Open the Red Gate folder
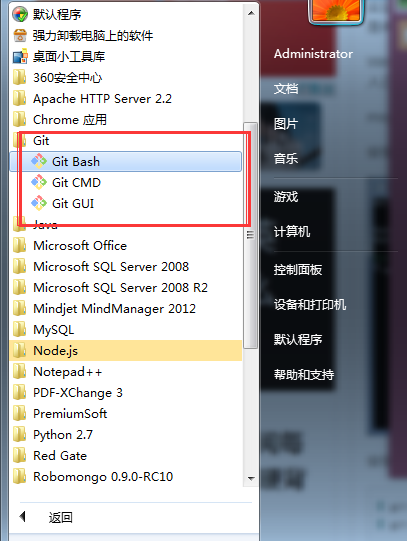 [126, 456]
